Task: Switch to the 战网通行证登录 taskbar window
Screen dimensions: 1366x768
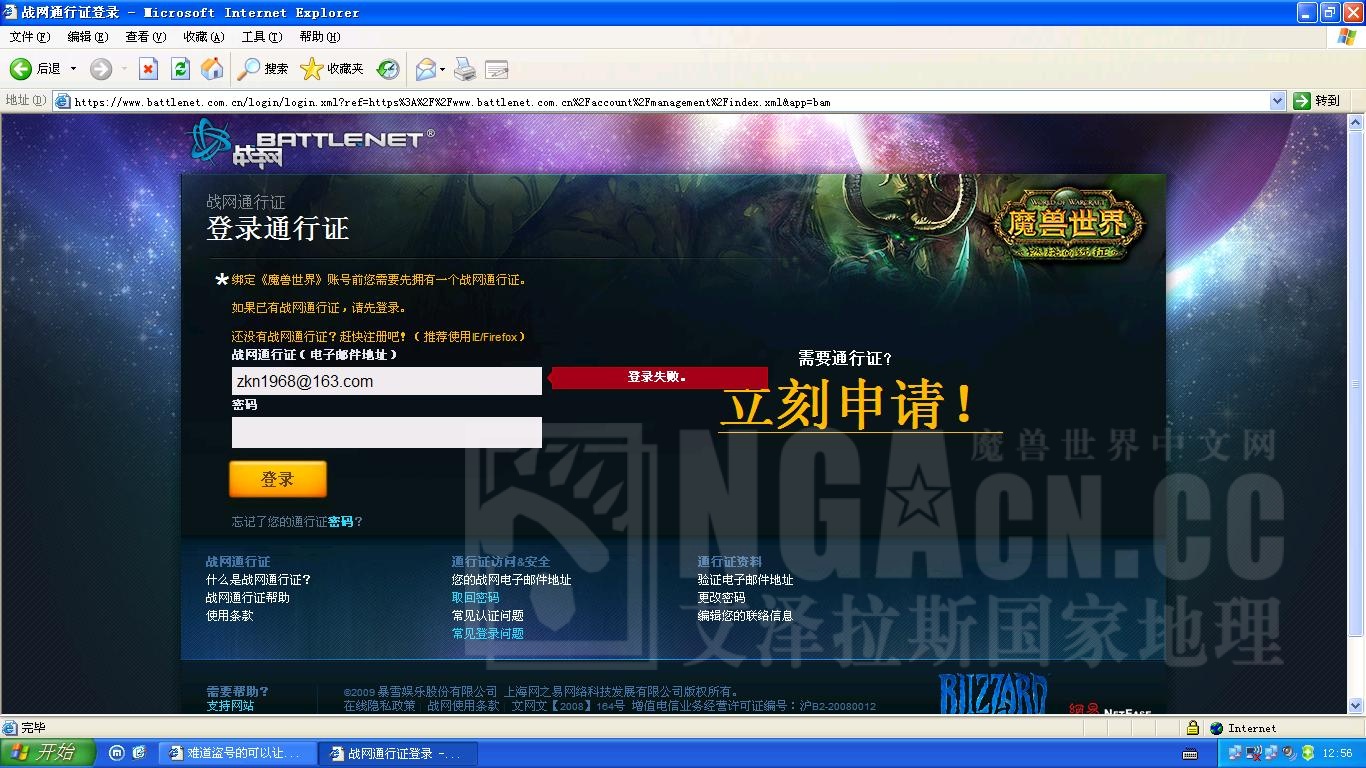Action: (x=398, y=753)
